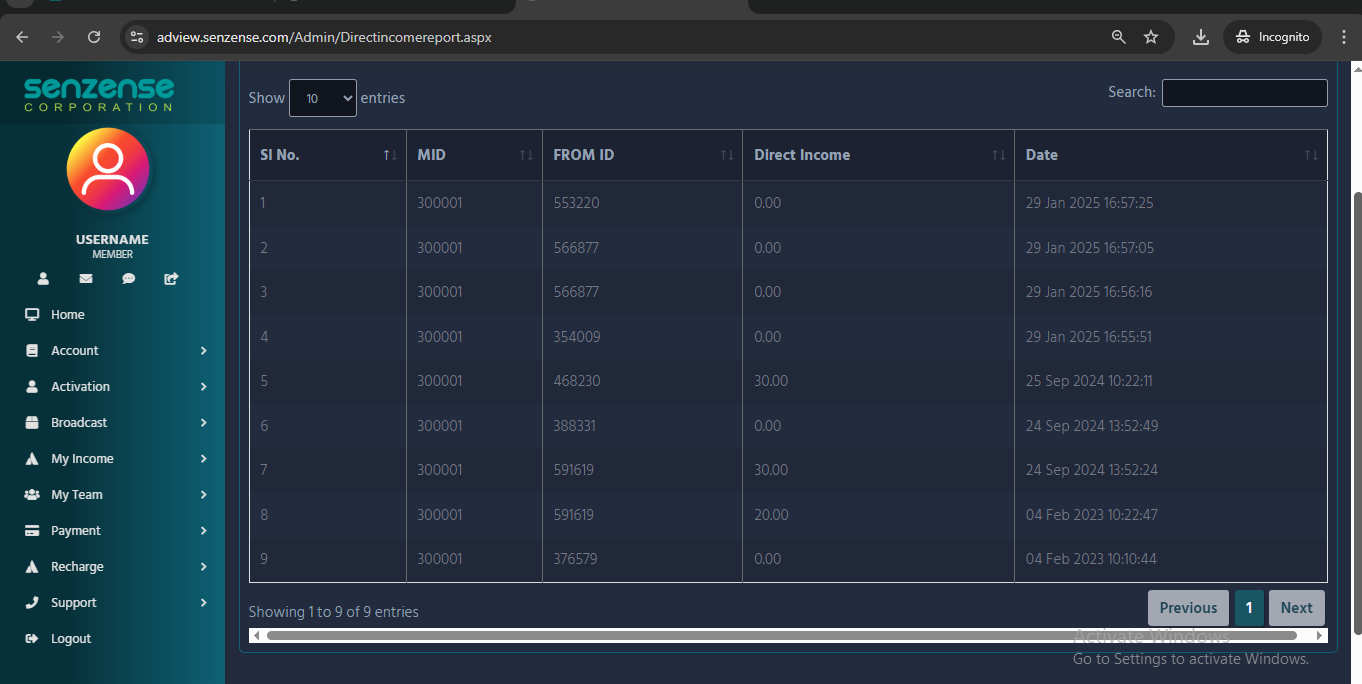1362x684 pixels.
Task: Select FROM ID cell 376579
Action: (575, 559)
